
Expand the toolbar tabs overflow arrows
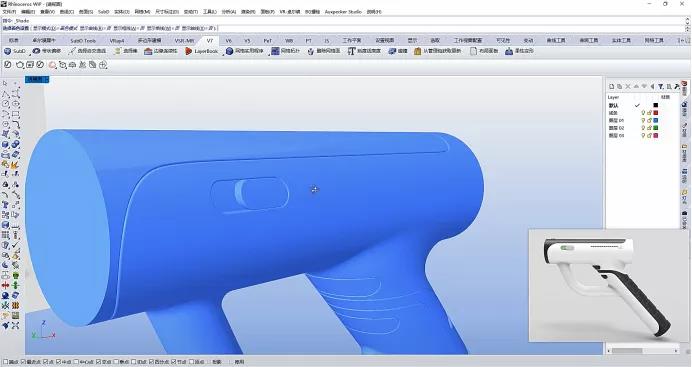(x=682, y=40)
